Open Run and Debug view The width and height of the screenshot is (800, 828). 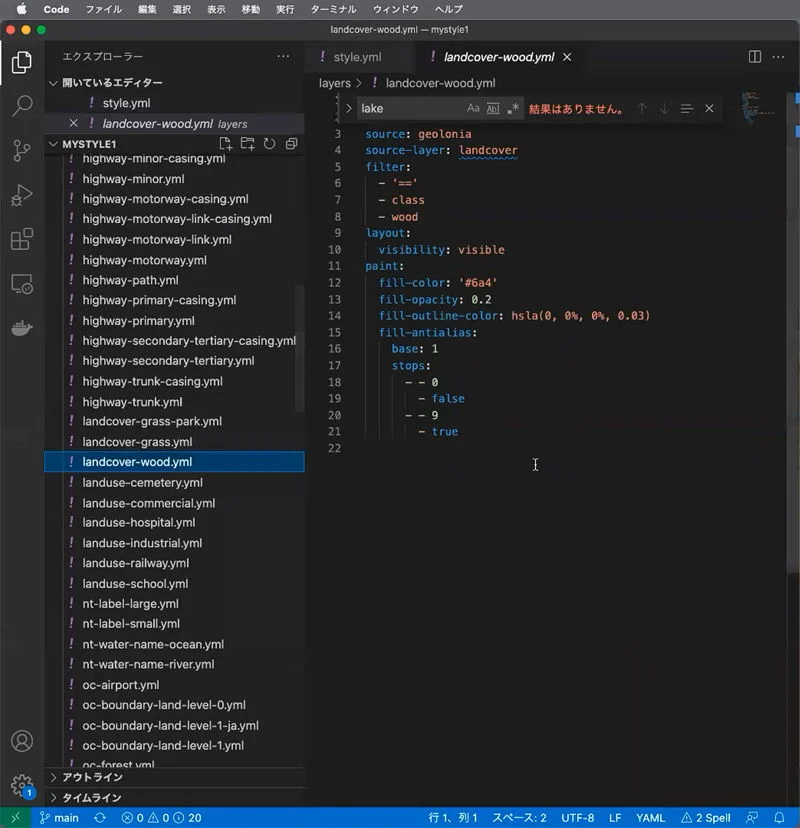coord(22,195)
